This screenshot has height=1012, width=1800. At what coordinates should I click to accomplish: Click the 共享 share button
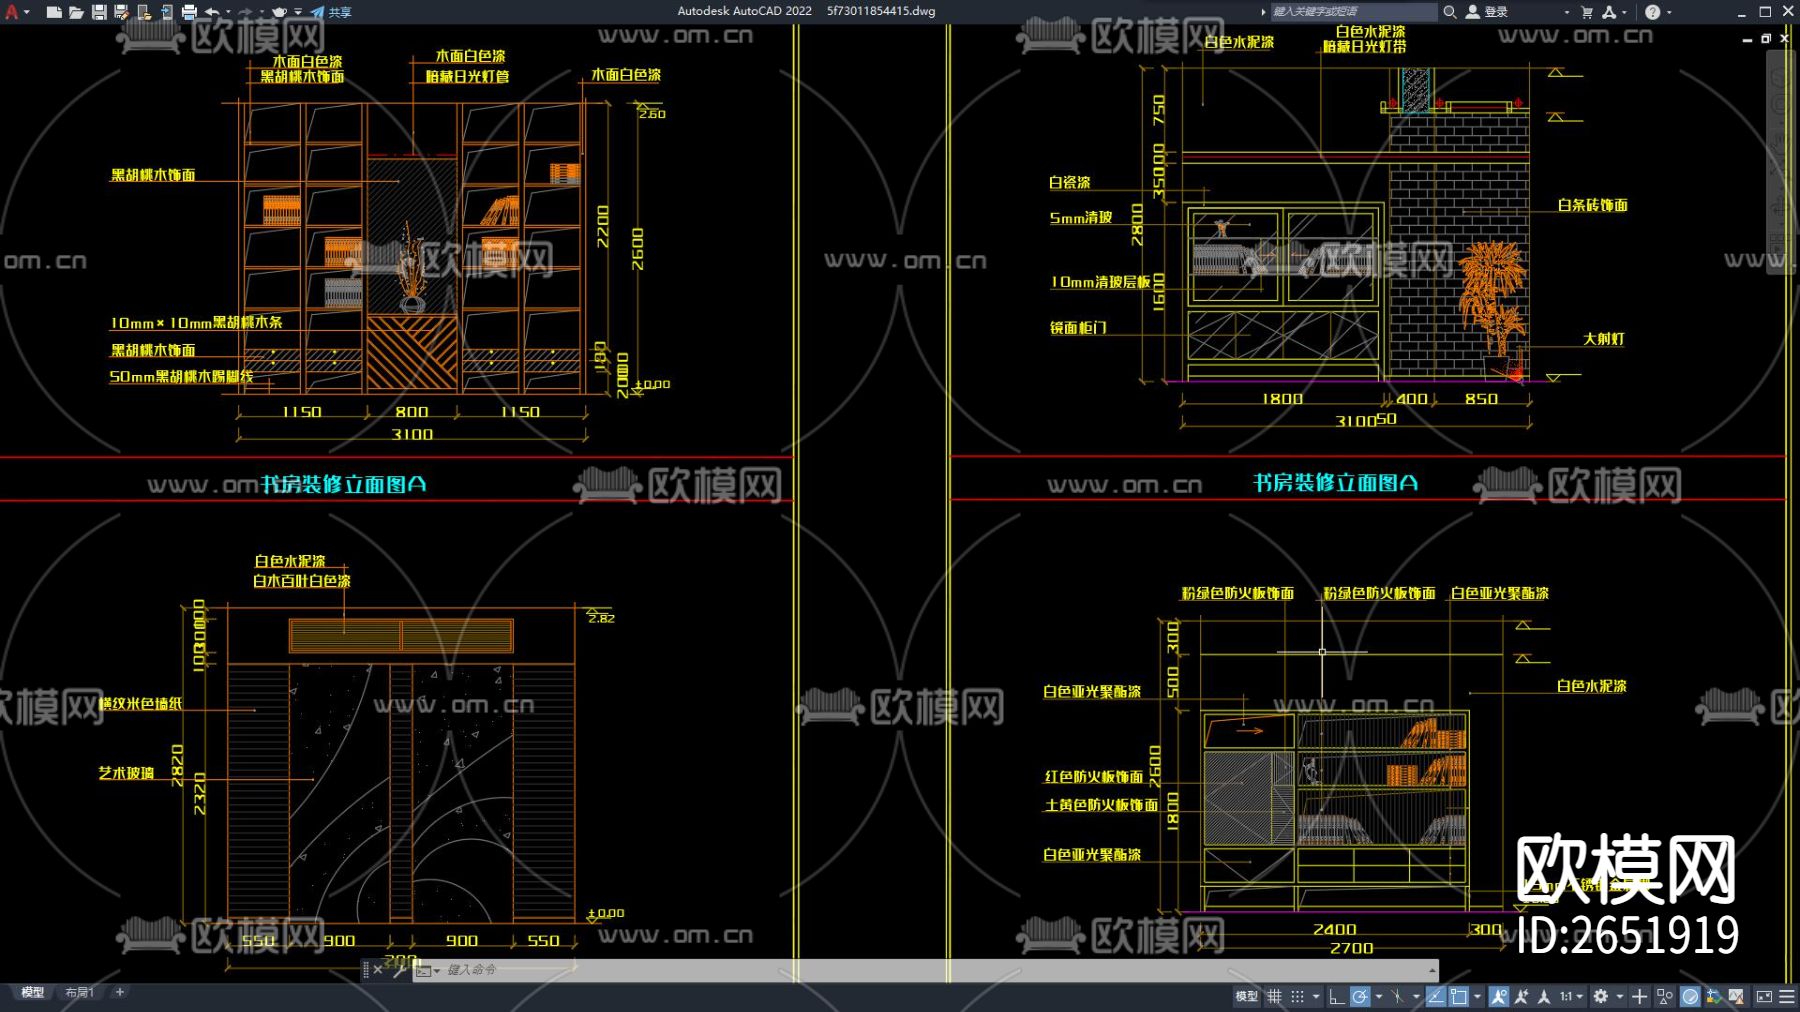(x=331, y=12)
